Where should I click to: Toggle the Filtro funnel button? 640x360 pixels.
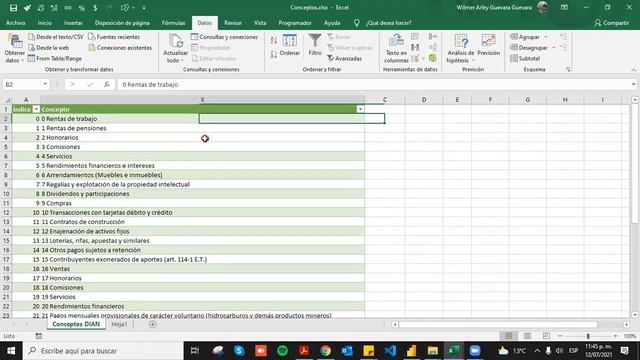point(315,46)
